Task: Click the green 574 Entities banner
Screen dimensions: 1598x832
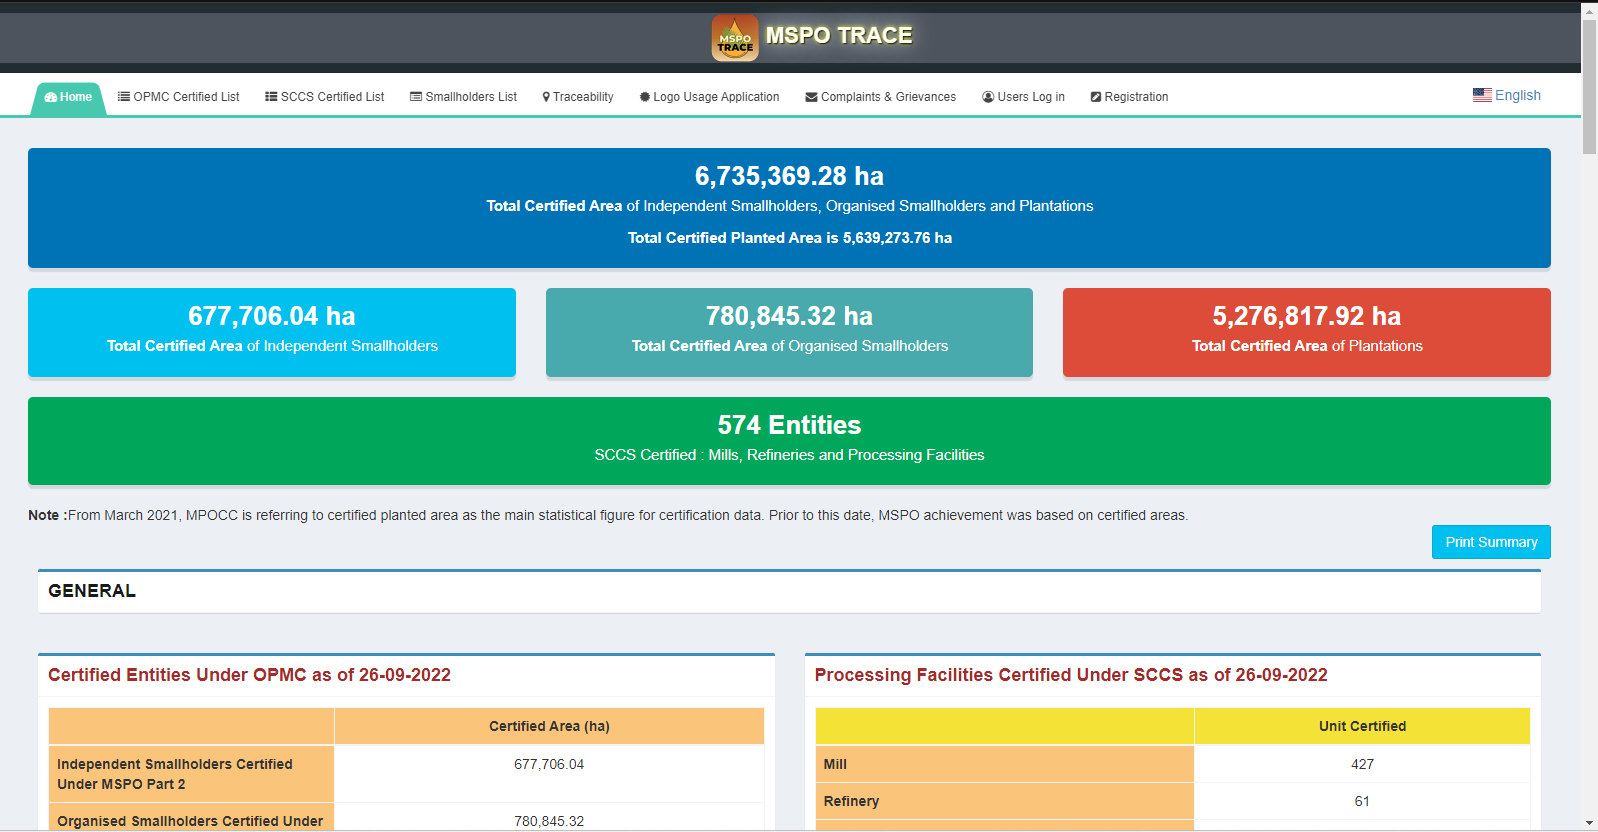Action: point(789,440)
